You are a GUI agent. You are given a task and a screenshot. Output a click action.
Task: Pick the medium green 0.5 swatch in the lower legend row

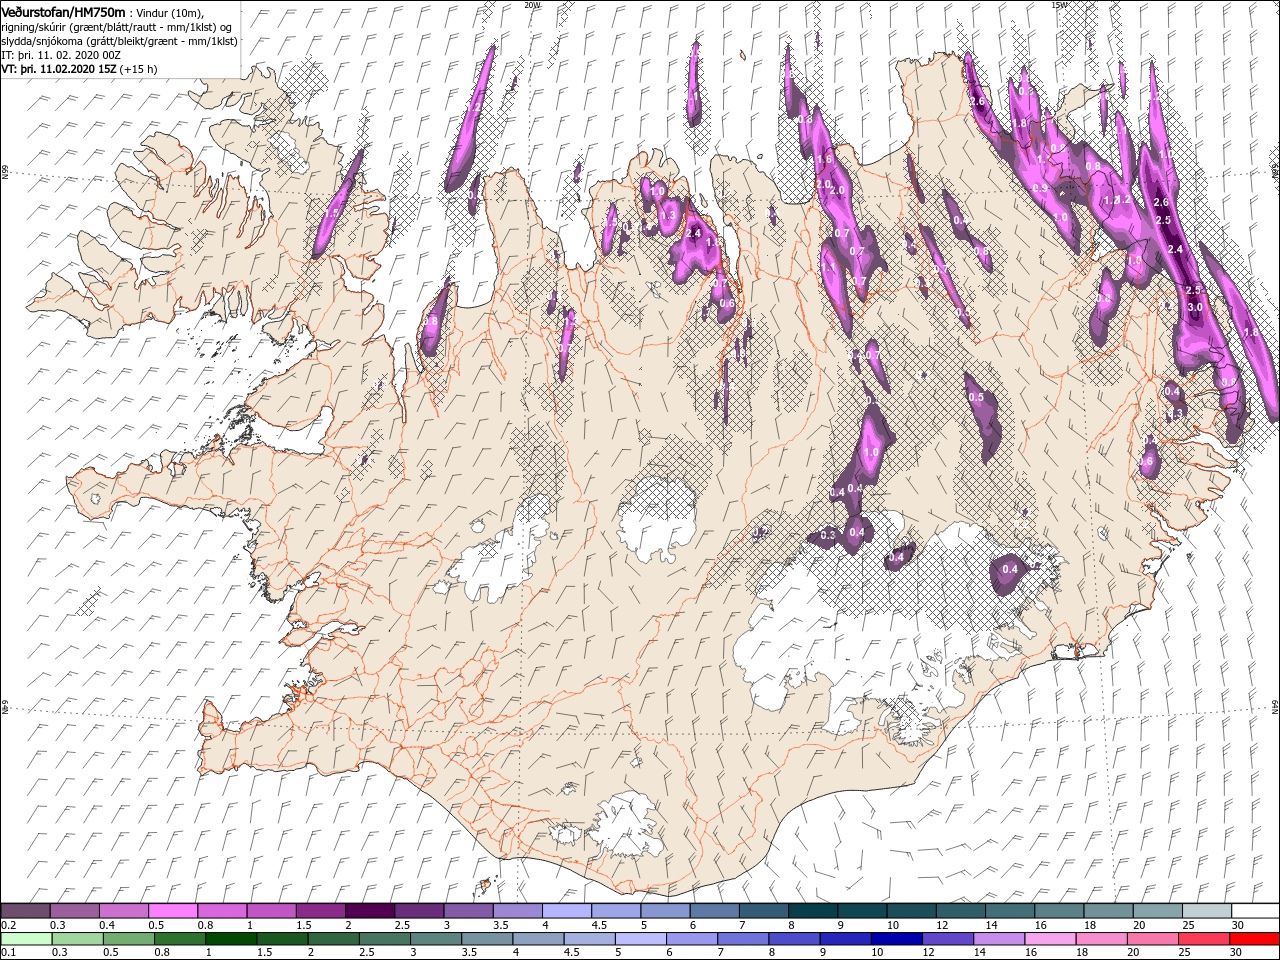click(129, 939)
